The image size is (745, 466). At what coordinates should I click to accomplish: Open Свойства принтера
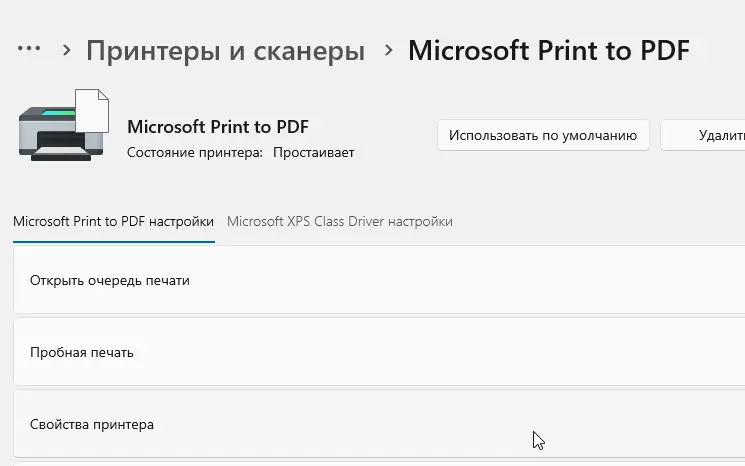coord(379,424)
